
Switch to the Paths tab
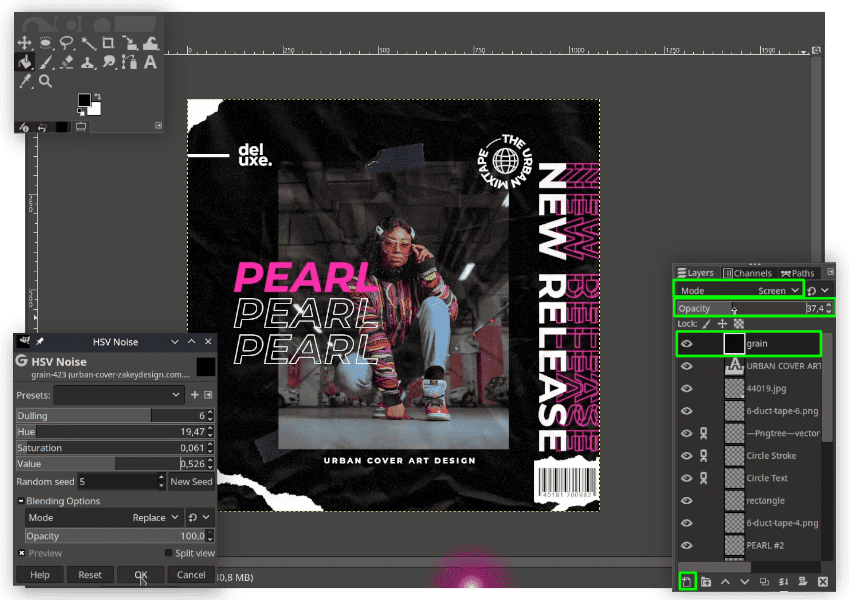(x=797, y=273)
